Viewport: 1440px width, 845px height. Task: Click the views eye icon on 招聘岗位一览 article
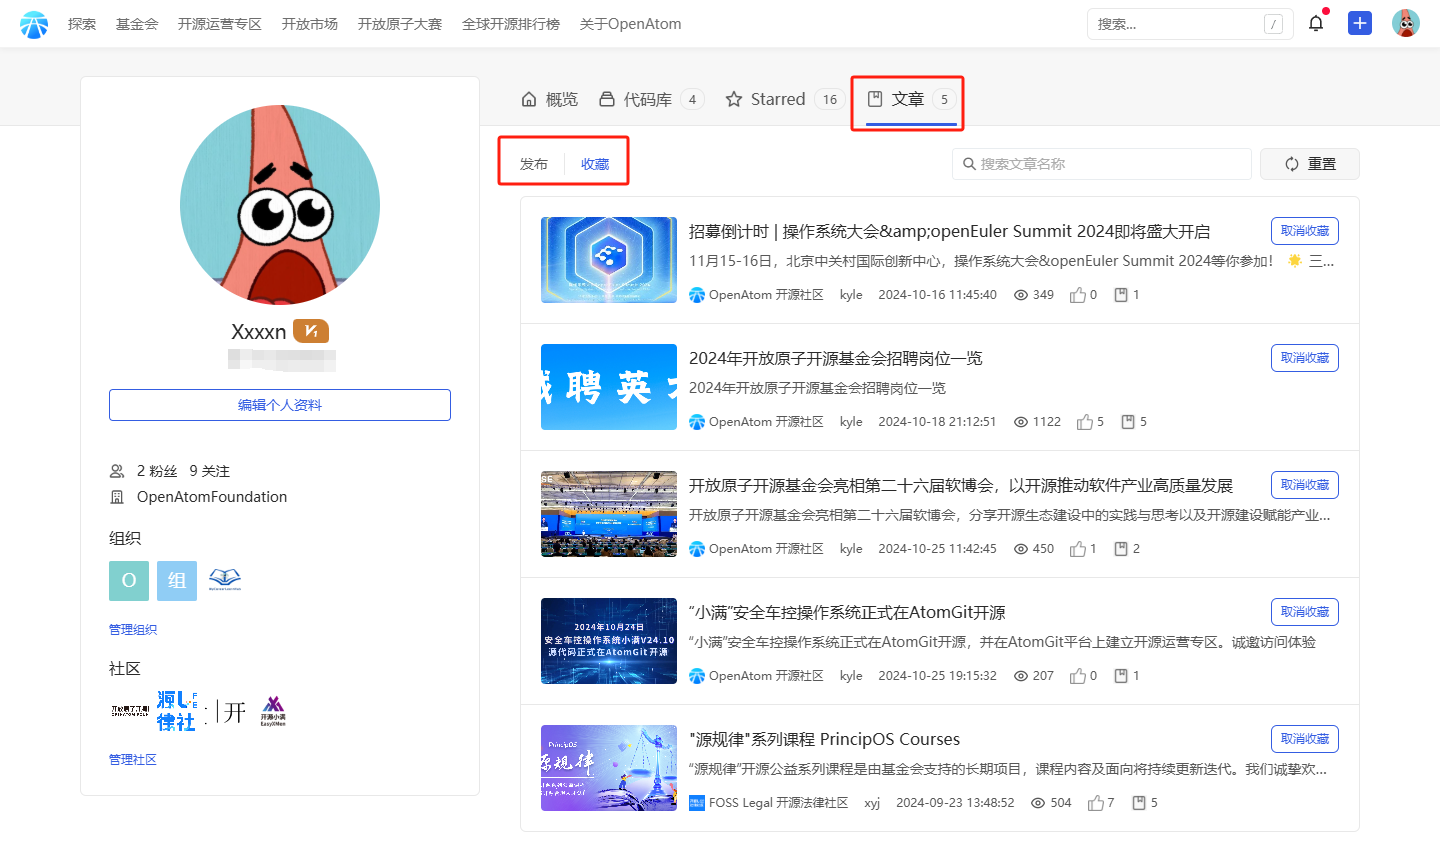1021,422
